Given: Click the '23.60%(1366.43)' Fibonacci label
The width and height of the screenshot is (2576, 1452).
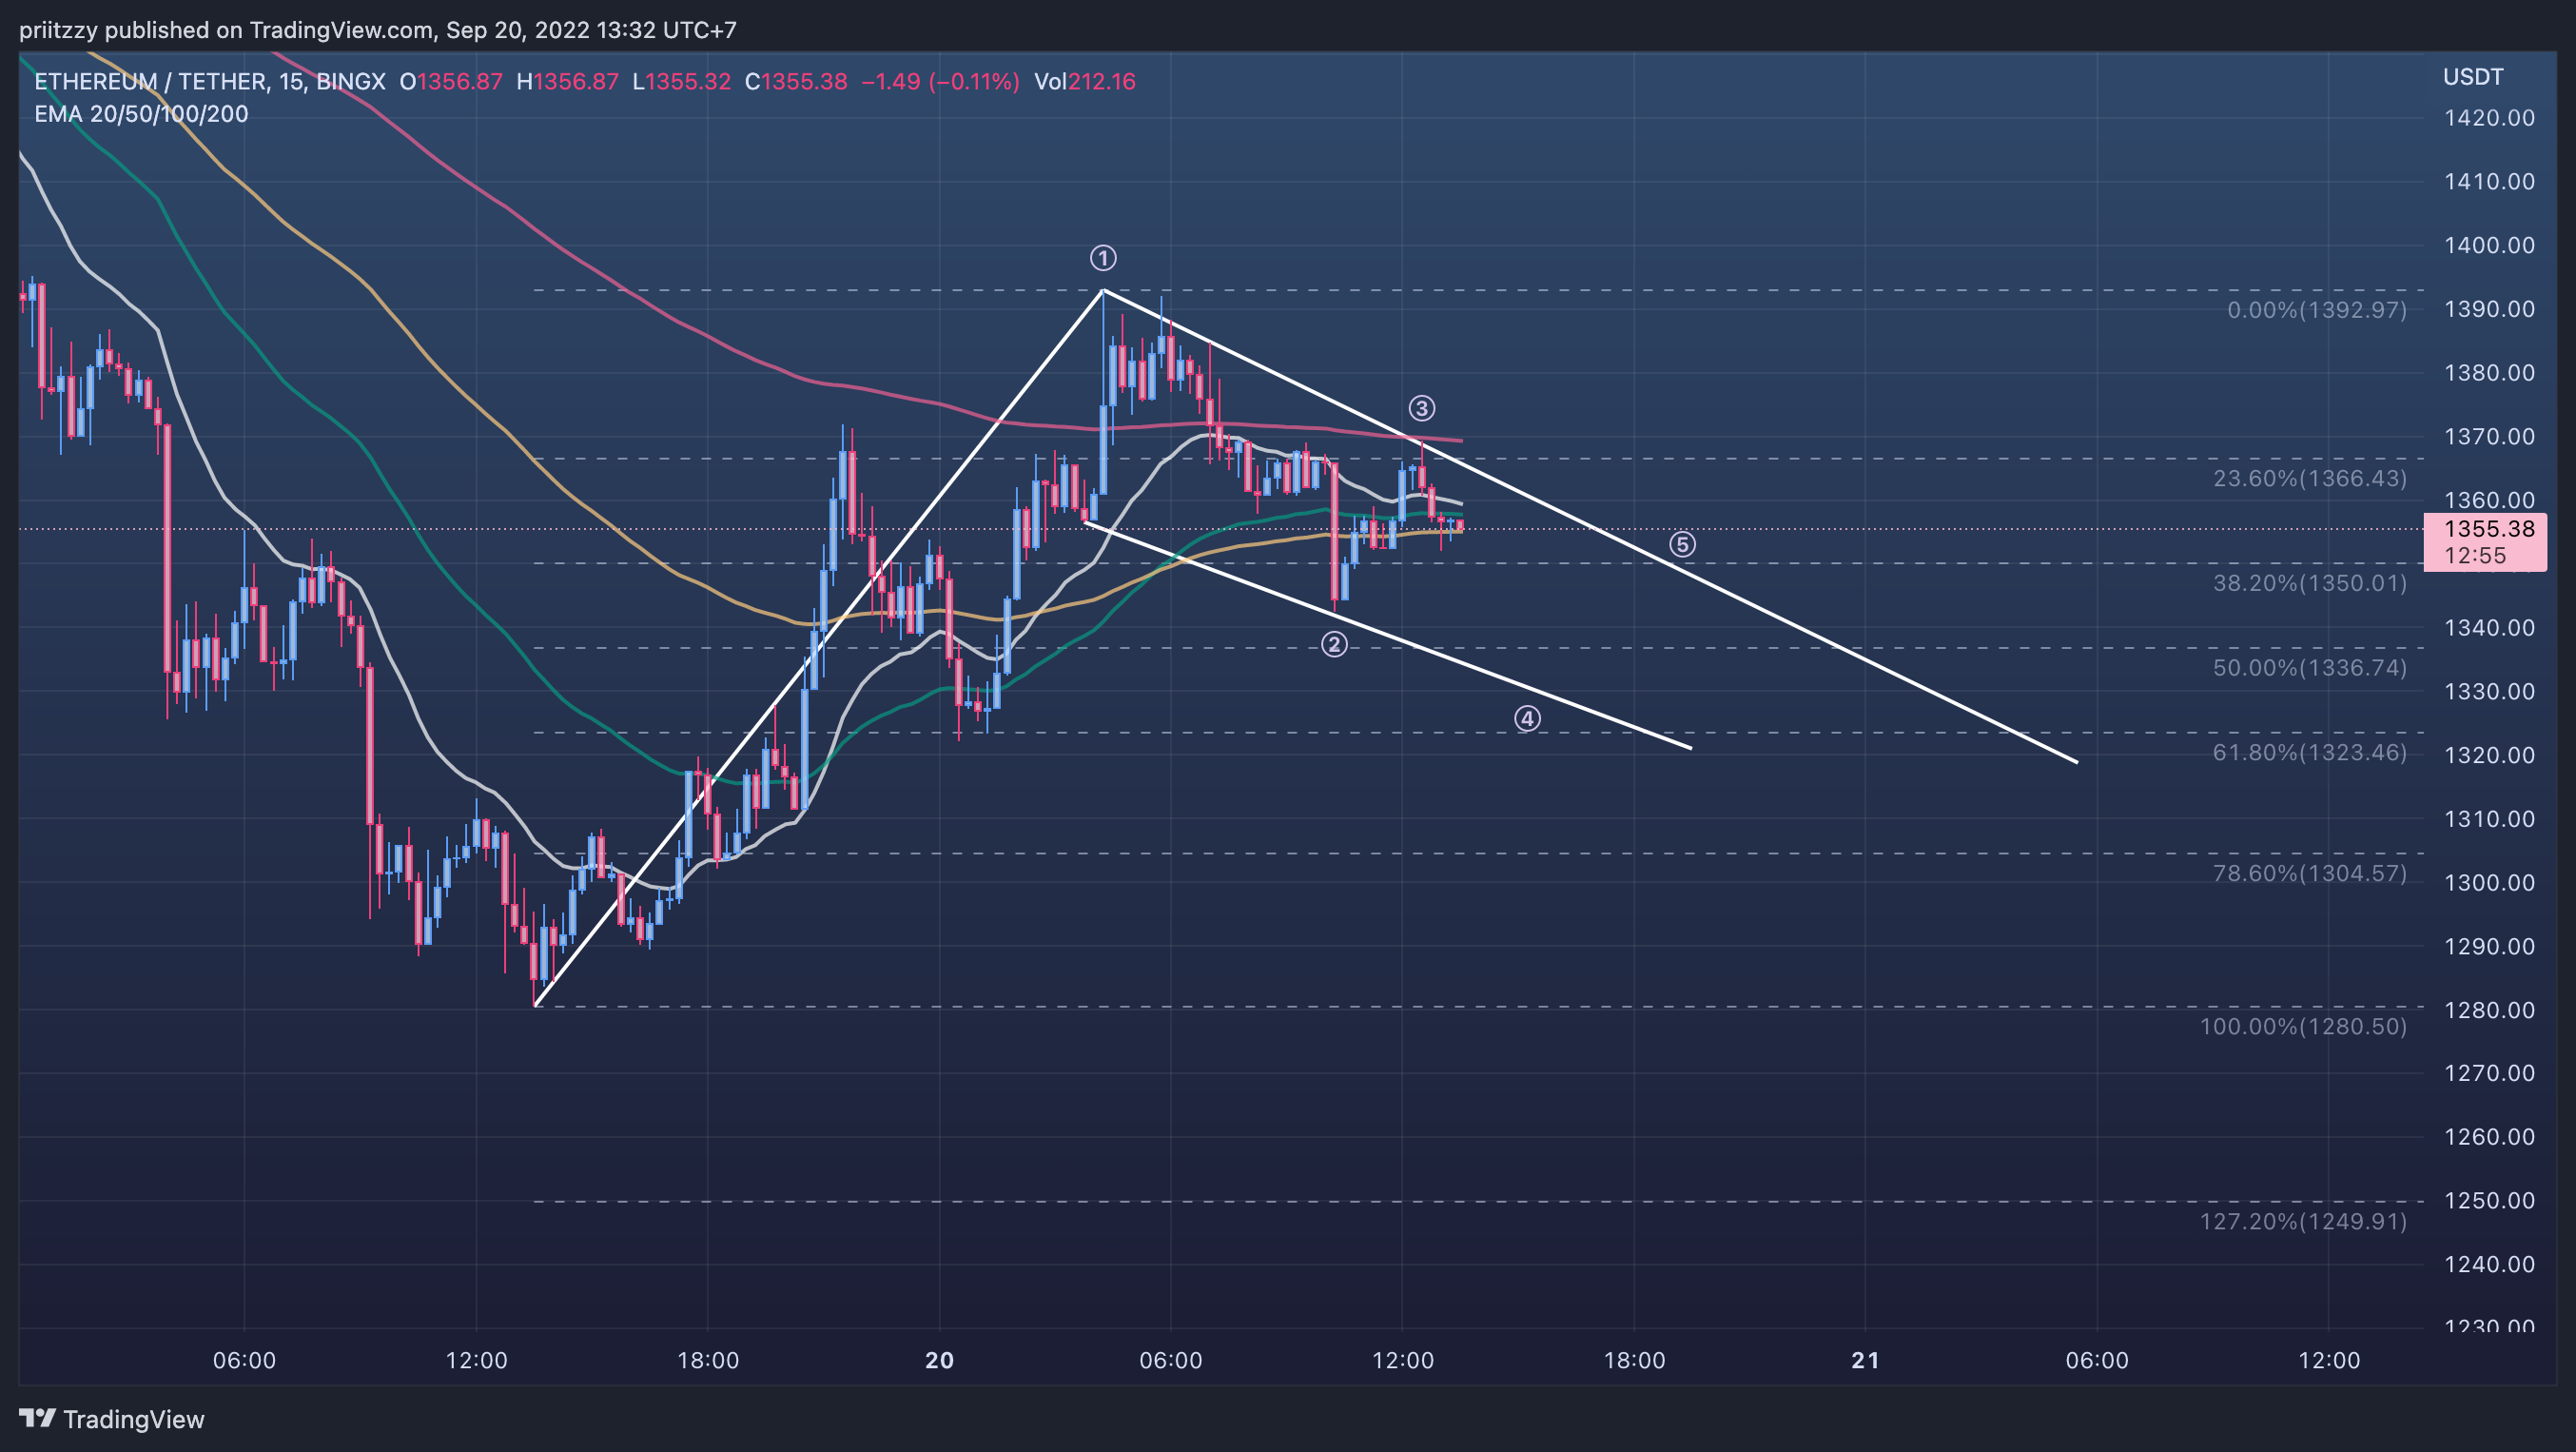Looking at the screenshot, I should 2310,478.
